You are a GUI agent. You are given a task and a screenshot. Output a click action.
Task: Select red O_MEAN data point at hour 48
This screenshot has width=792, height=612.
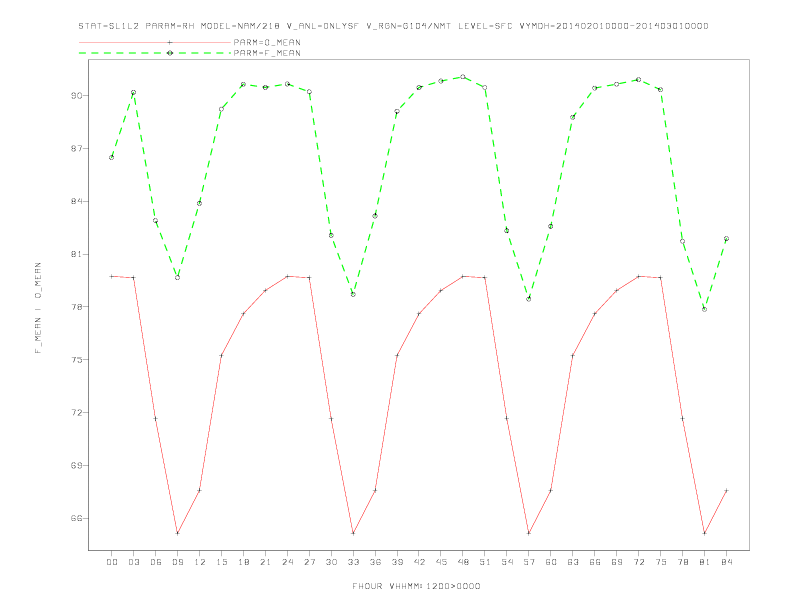tap(463, 276)
